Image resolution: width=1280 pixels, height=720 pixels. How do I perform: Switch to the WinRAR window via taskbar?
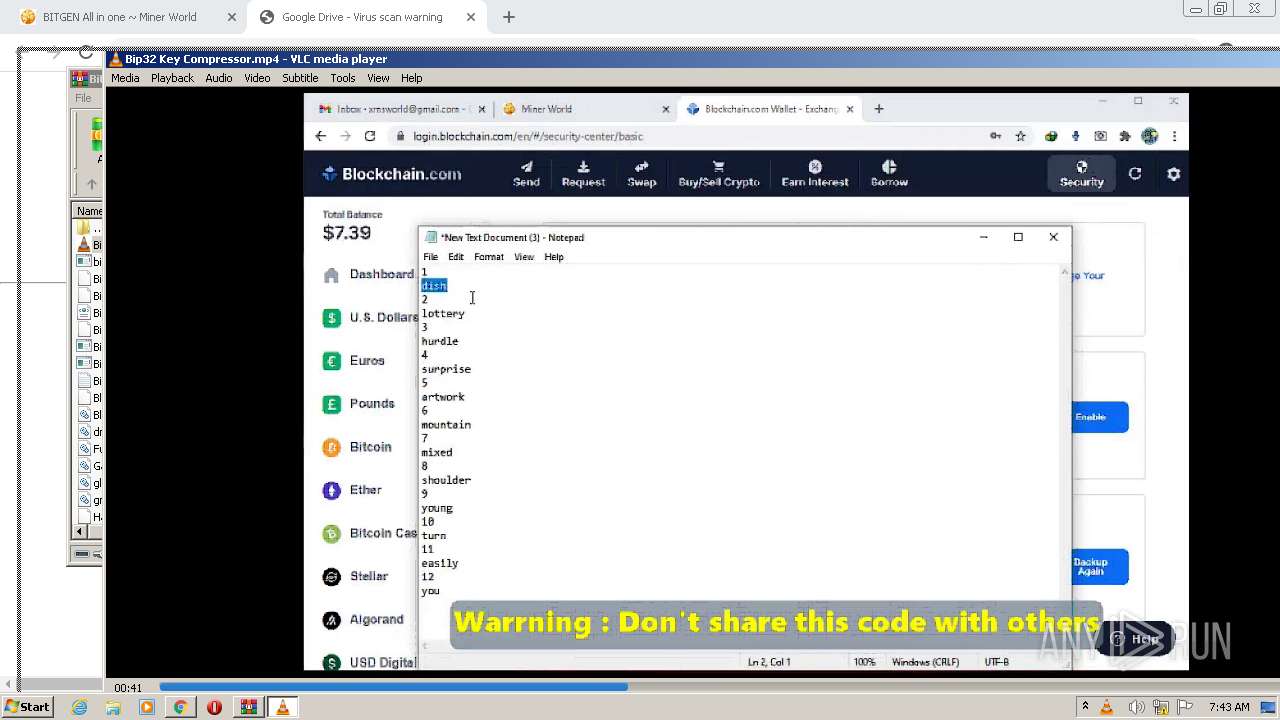pos(248,707)
